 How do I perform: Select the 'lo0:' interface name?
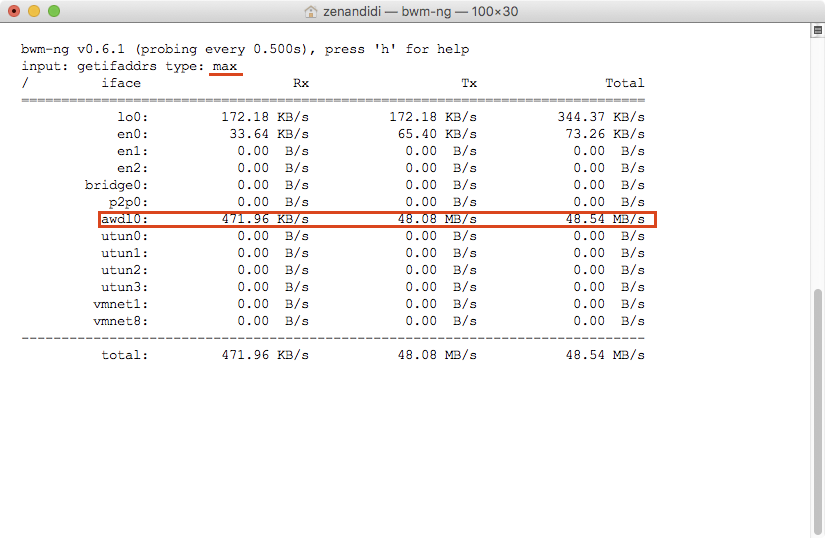(x=133, y=117)
